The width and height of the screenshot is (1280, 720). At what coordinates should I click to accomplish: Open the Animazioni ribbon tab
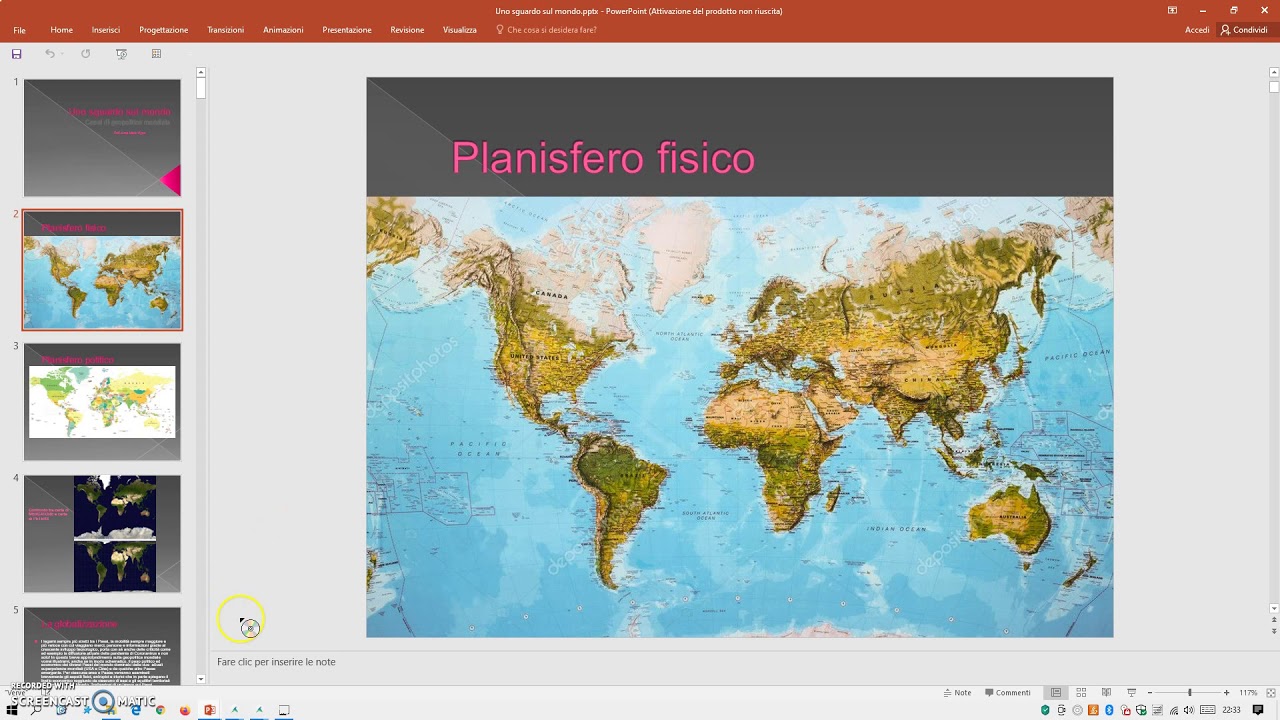tap(283, 30)
